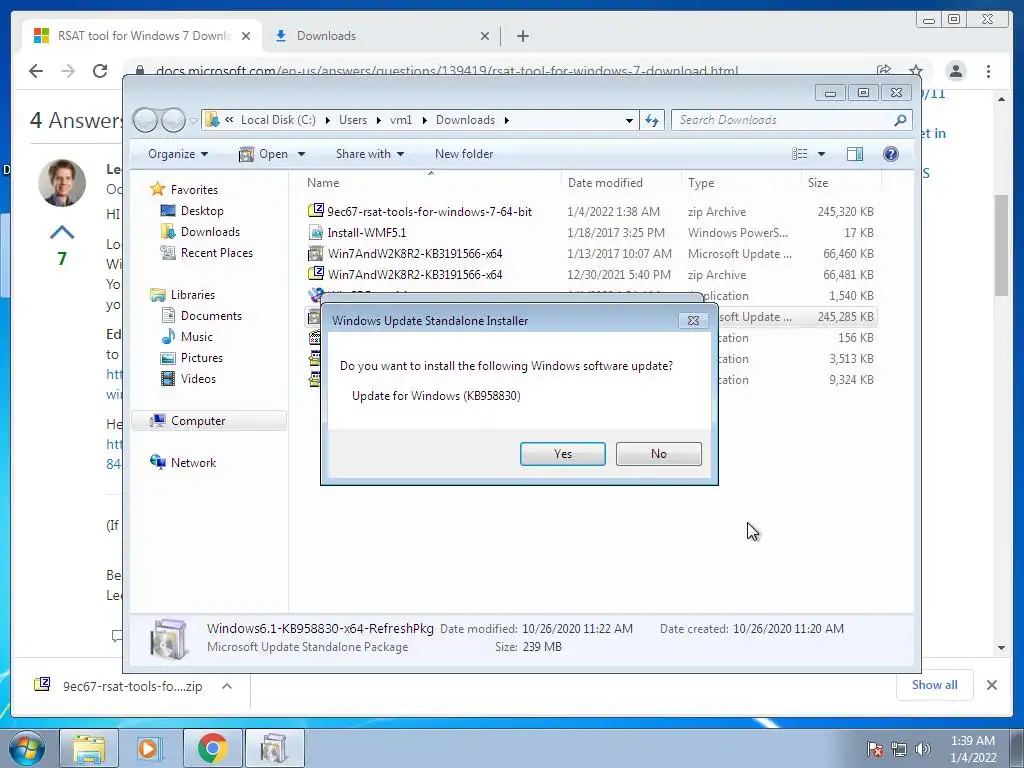Confirm update installation with Yes
1024x768 pixels.
pos(562,454)
